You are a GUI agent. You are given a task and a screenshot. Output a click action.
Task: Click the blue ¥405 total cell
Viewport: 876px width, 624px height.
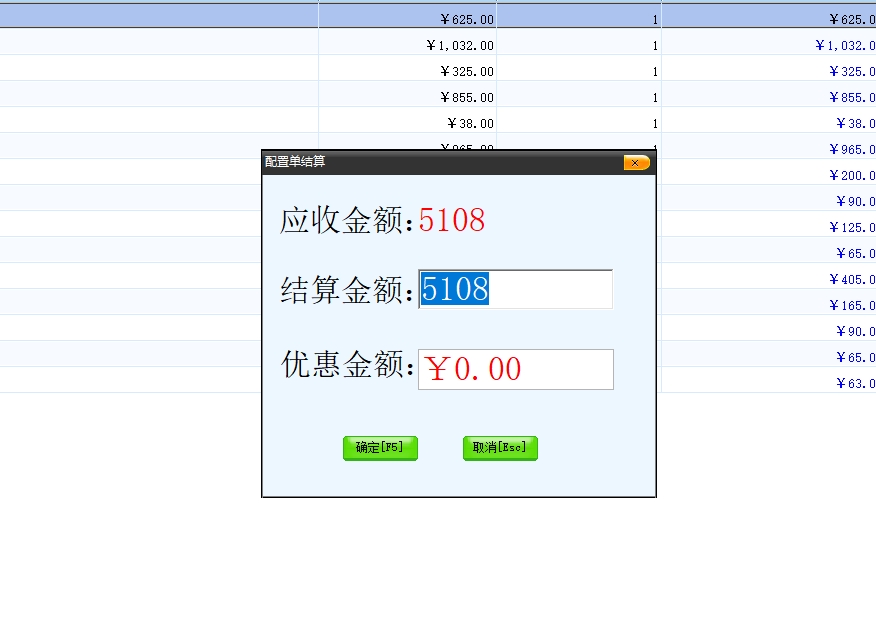pos(852,279)
